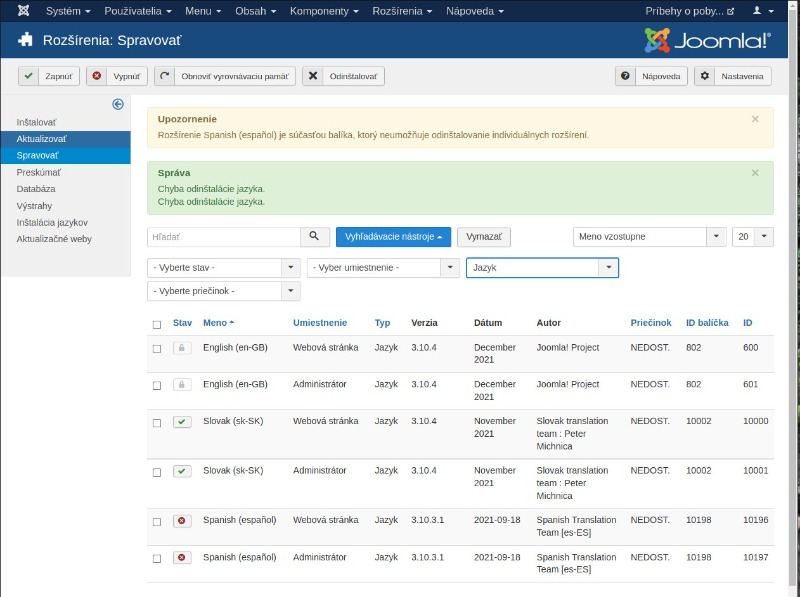Open the Používatelia menu
Viewport: 800px width, 597px height.
(138, 11)
